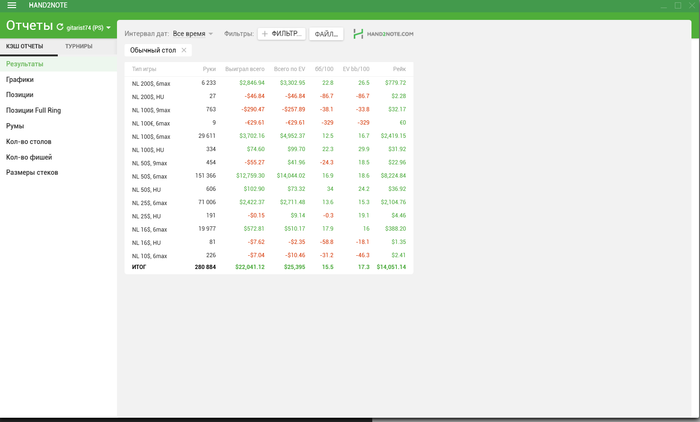Screen dimensions: 700x422
Task: Open the Кол-во столов report
Action: (58, 142)
